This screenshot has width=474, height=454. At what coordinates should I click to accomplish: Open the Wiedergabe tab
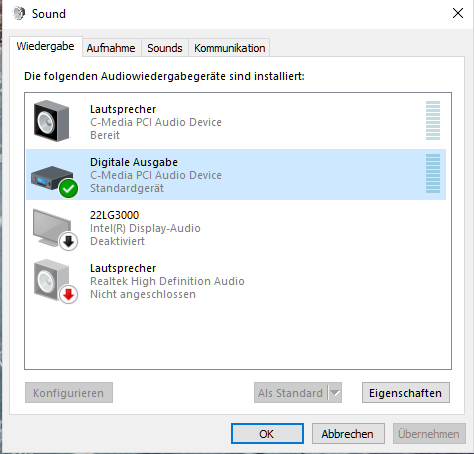[46, 46]
